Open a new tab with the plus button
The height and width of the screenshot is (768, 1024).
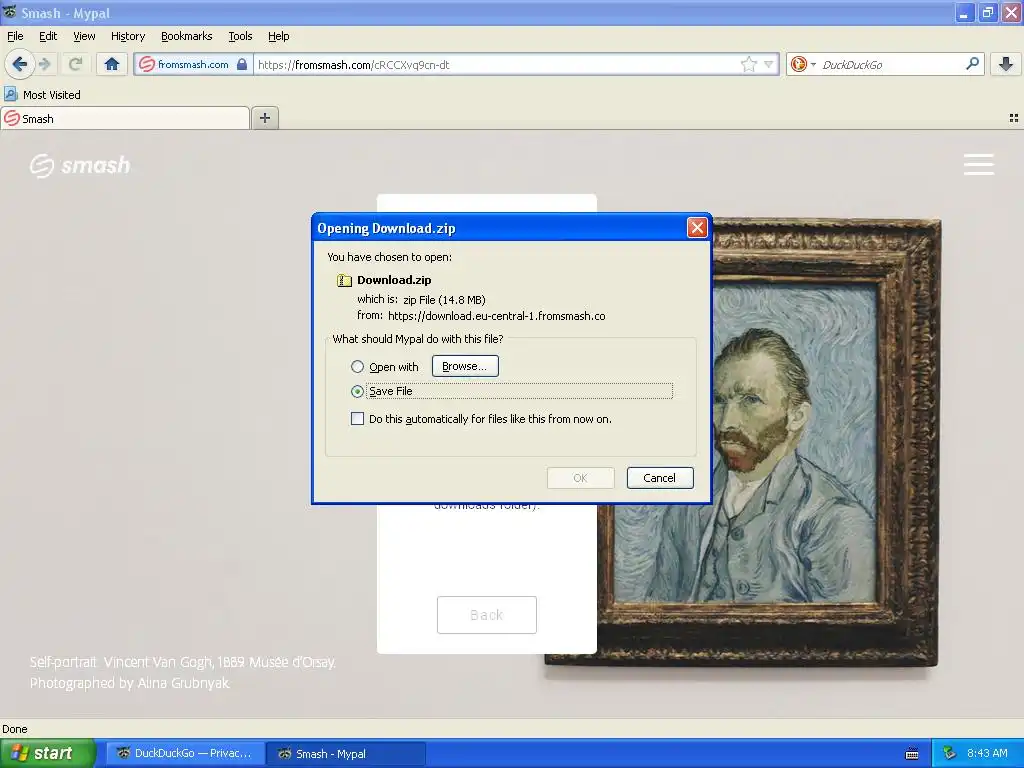pyautogui.click(x=264, y=118)
